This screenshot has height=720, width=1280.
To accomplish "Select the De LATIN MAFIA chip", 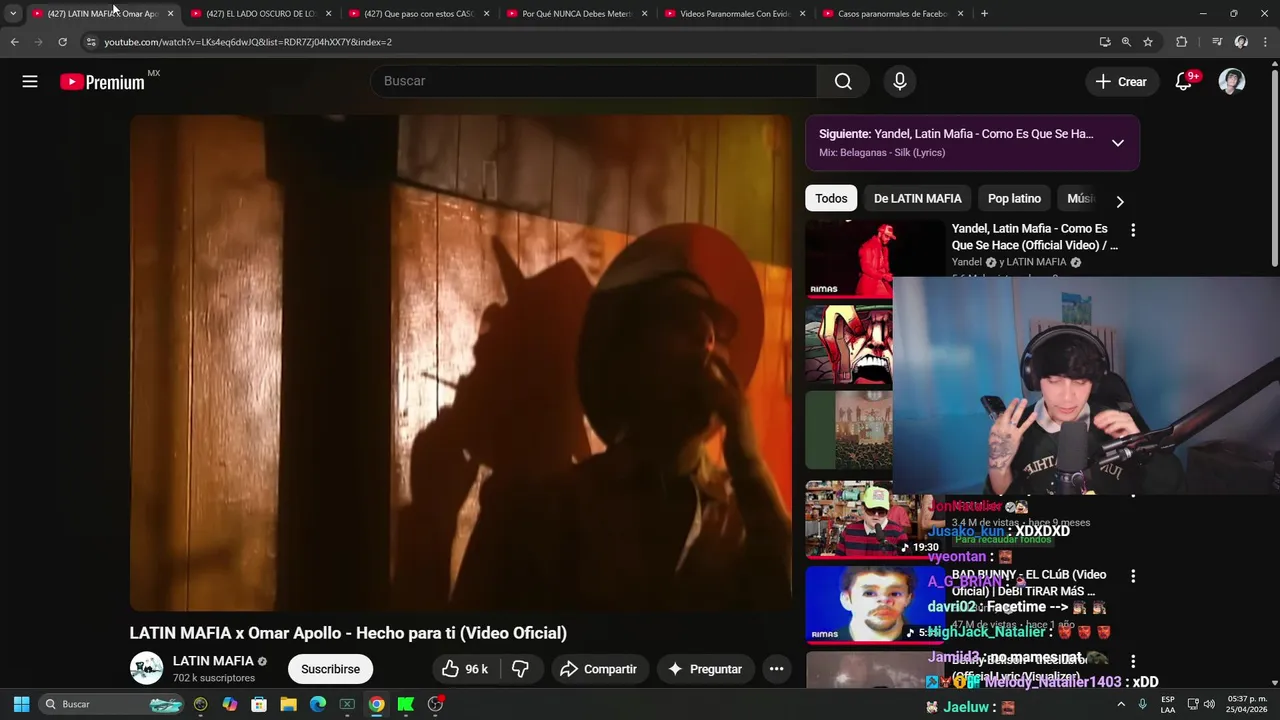I will click(x=917, y=198).
